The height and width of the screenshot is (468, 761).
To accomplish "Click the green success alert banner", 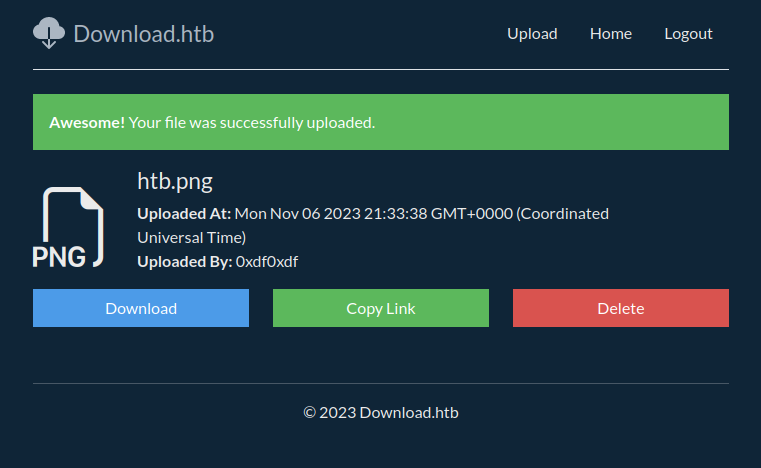I will point(550,122).
